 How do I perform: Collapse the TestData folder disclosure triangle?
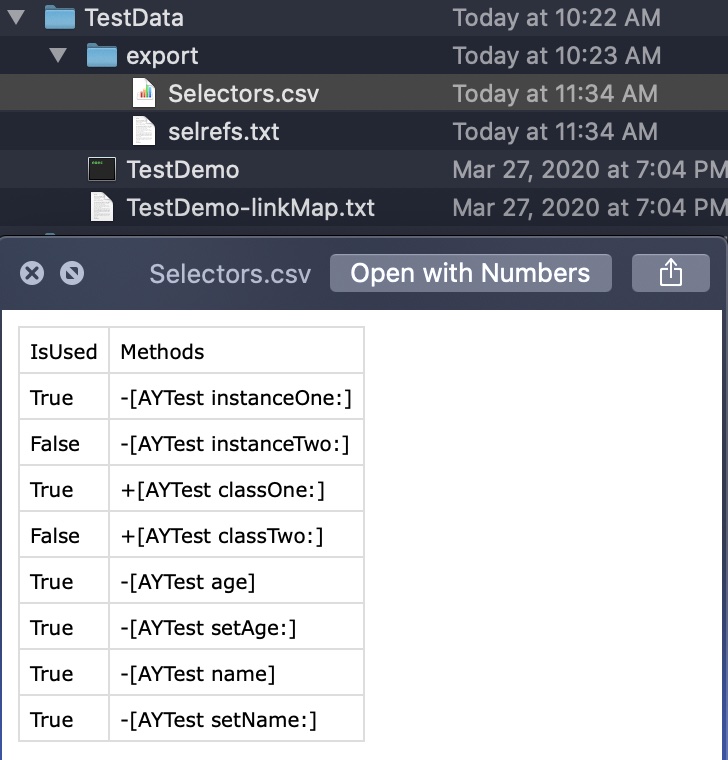(x=16, y=17)
